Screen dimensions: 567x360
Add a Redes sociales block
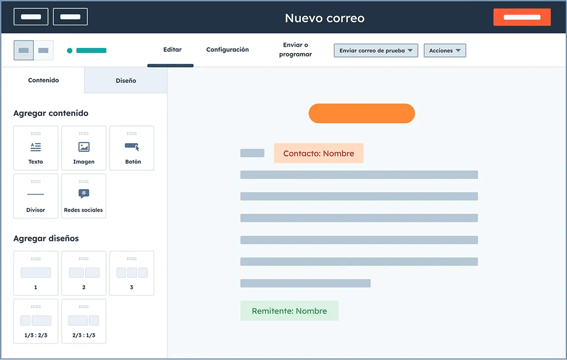coord(84,196)
